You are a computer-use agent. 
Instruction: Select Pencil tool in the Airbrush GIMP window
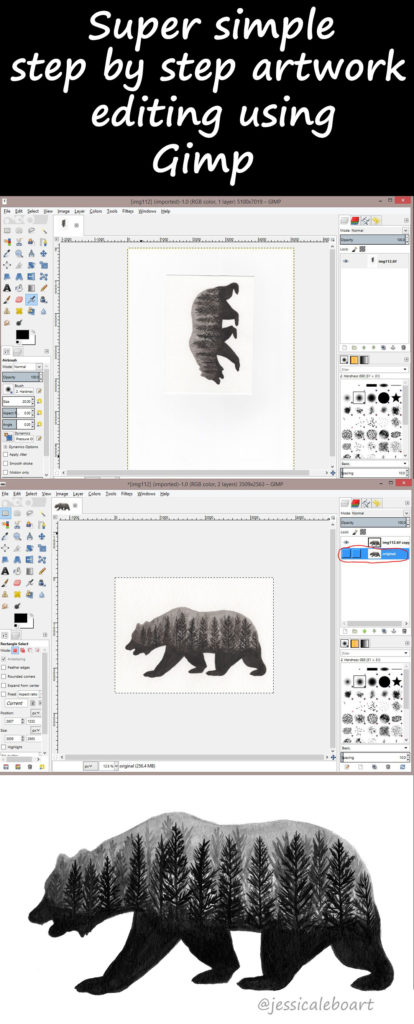(44, 288)
